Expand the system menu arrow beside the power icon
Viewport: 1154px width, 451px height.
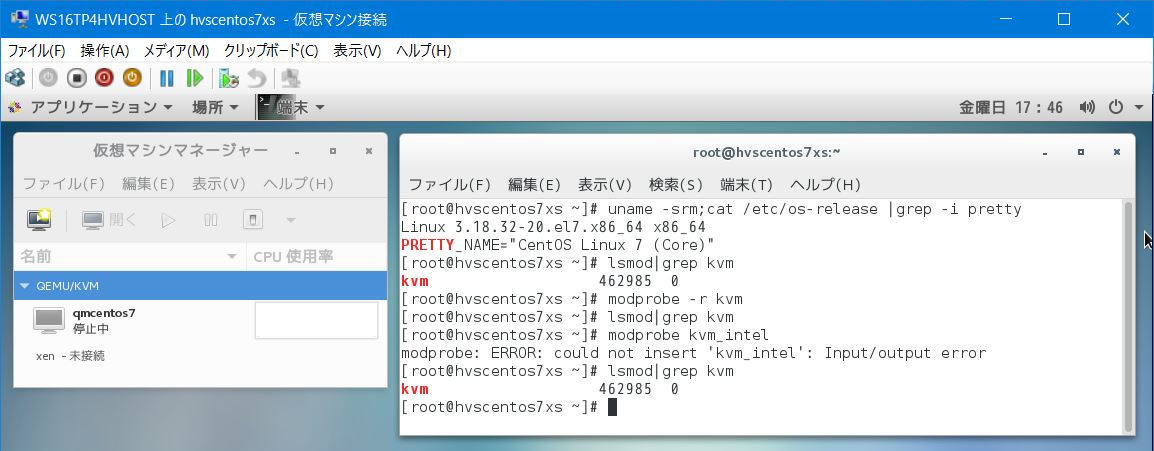click(1139, 107)
